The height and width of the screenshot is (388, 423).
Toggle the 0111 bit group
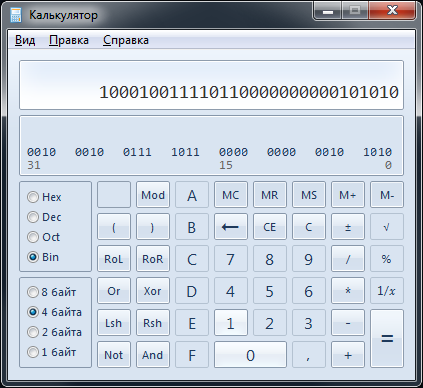(x=137, y=152)
